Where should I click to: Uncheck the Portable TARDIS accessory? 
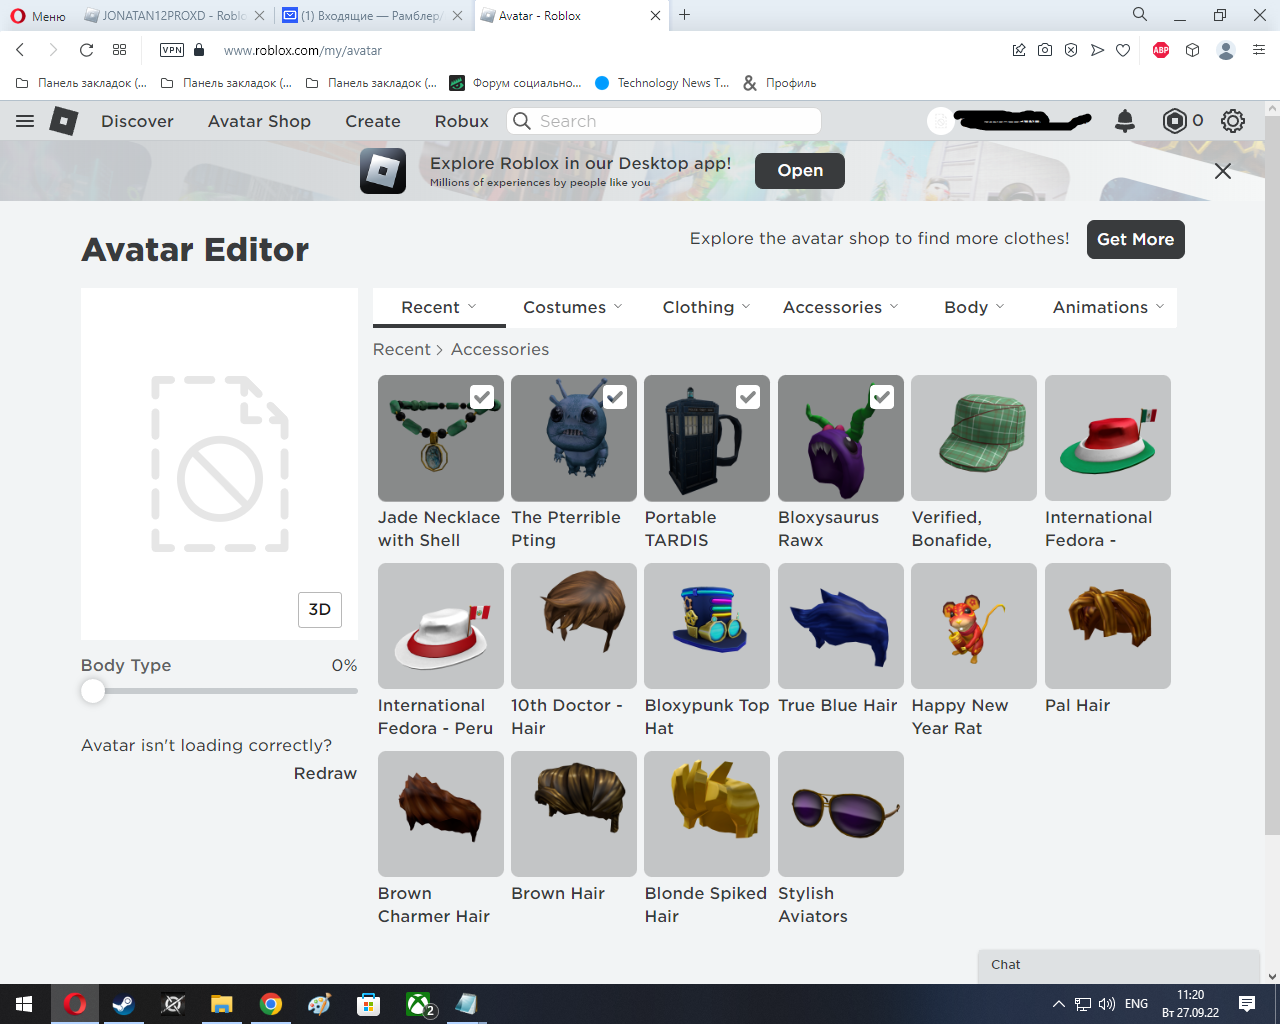[748, 397]
